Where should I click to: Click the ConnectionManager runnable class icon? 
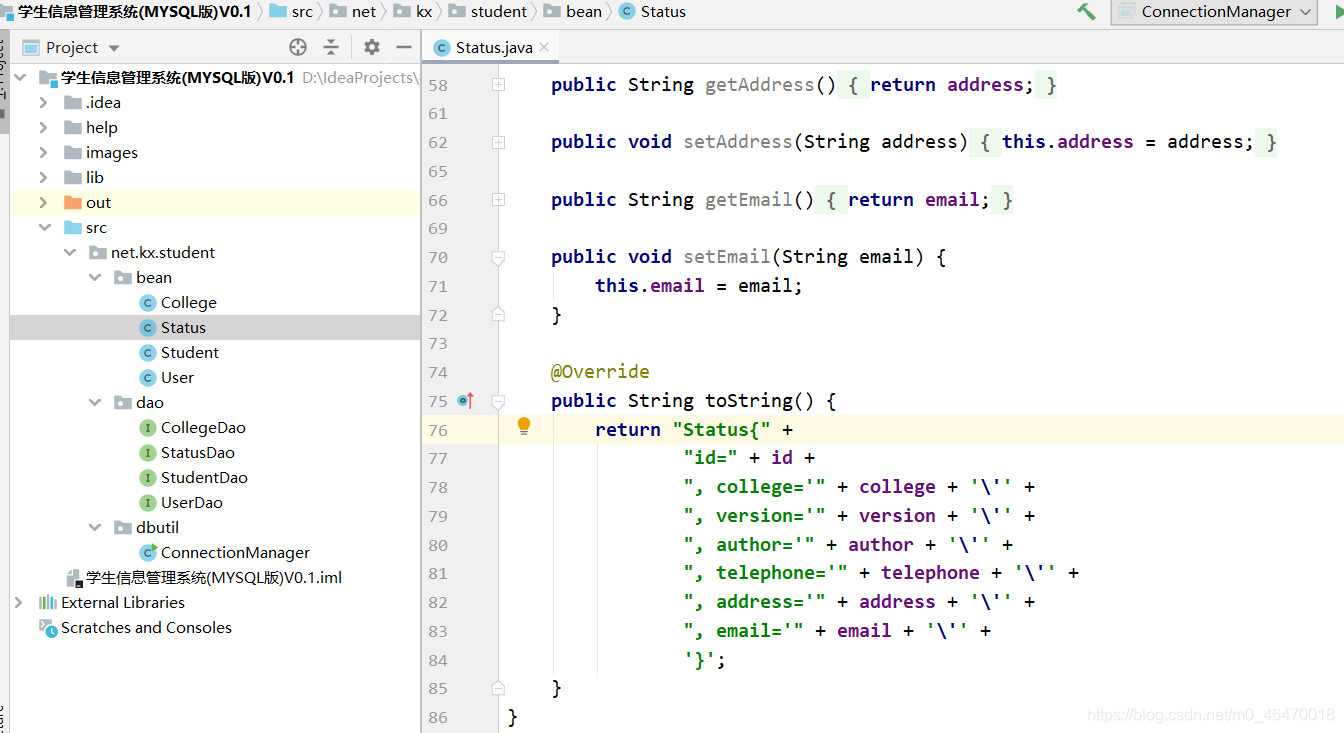tap(147, 552)
